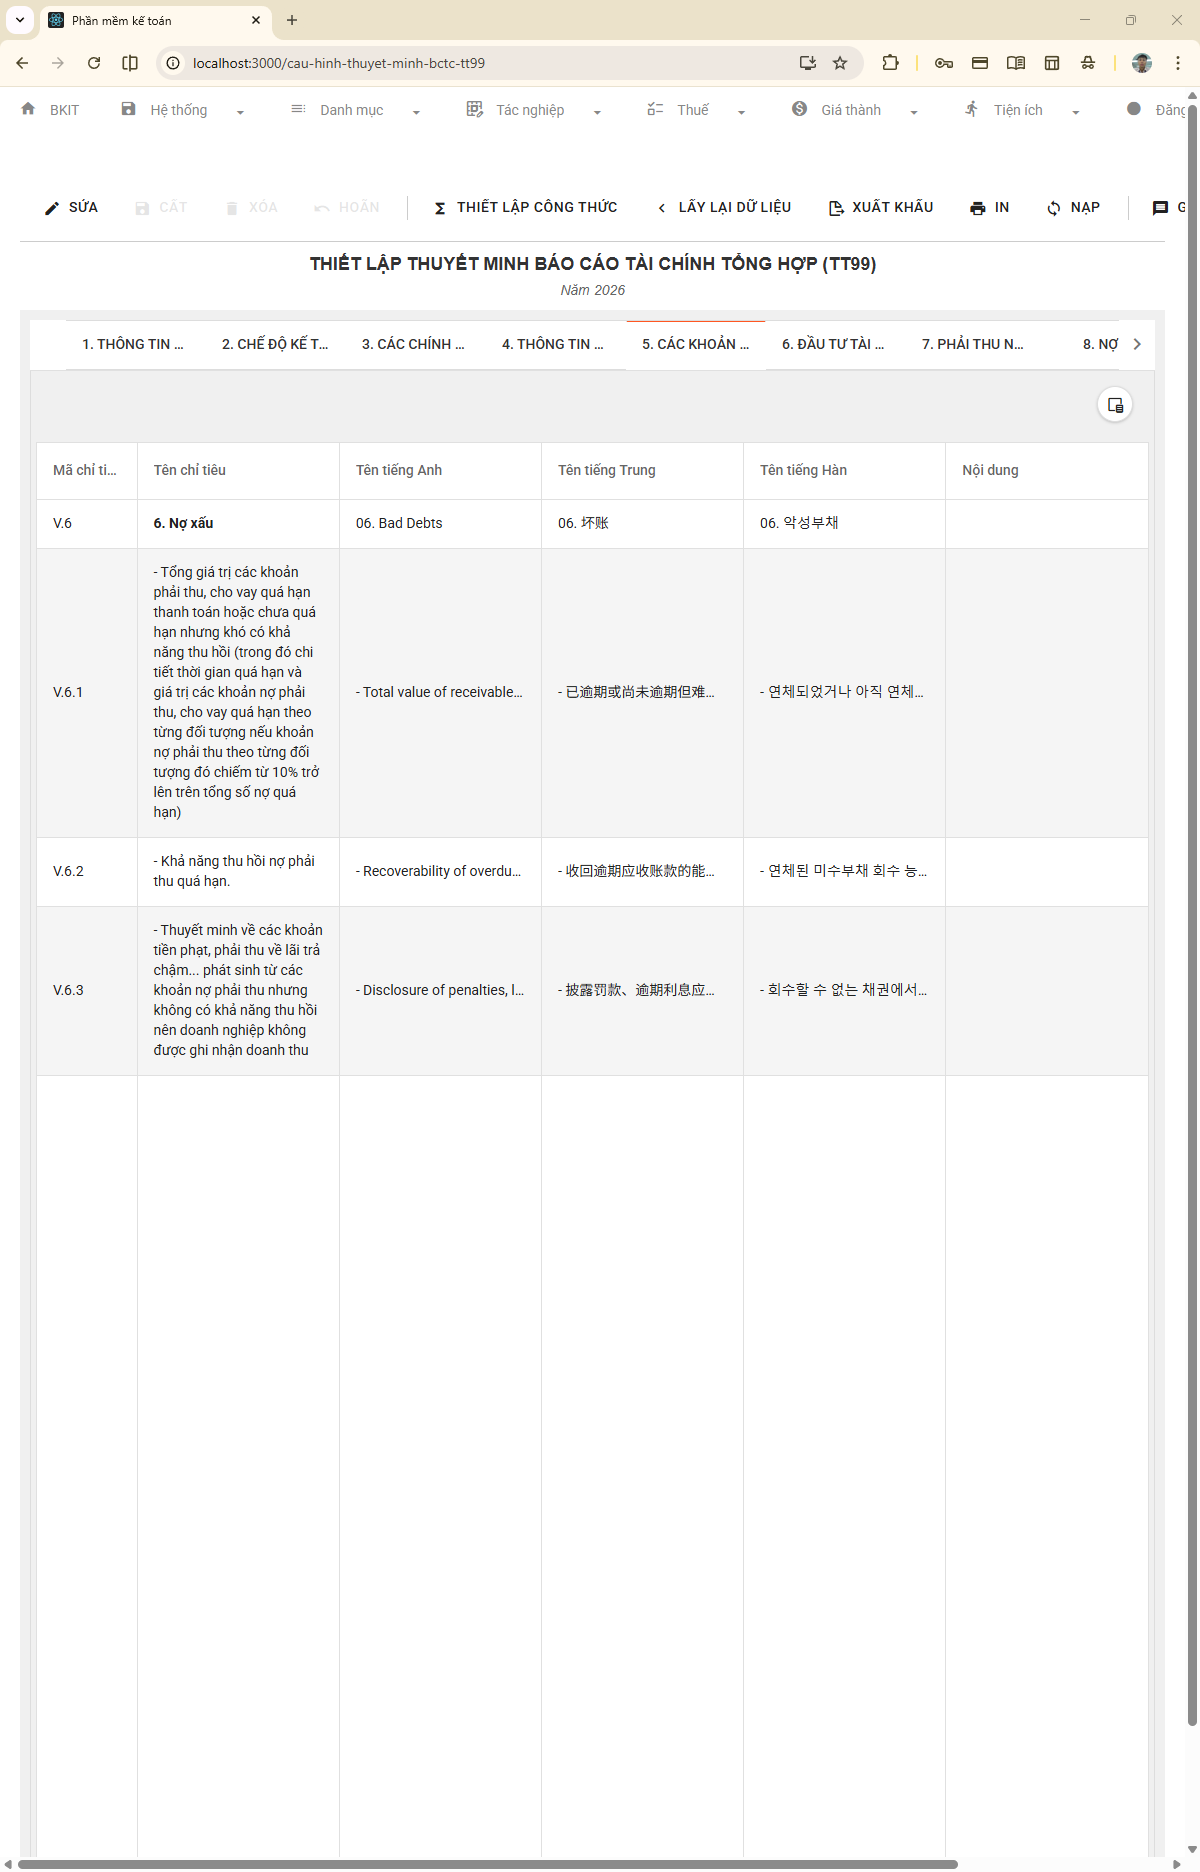Switch to tab 6. ĐẦU TƯ TÀI
This screenshot has height=1872, width=1200.
pyautogui.click(x=835, y=345)
